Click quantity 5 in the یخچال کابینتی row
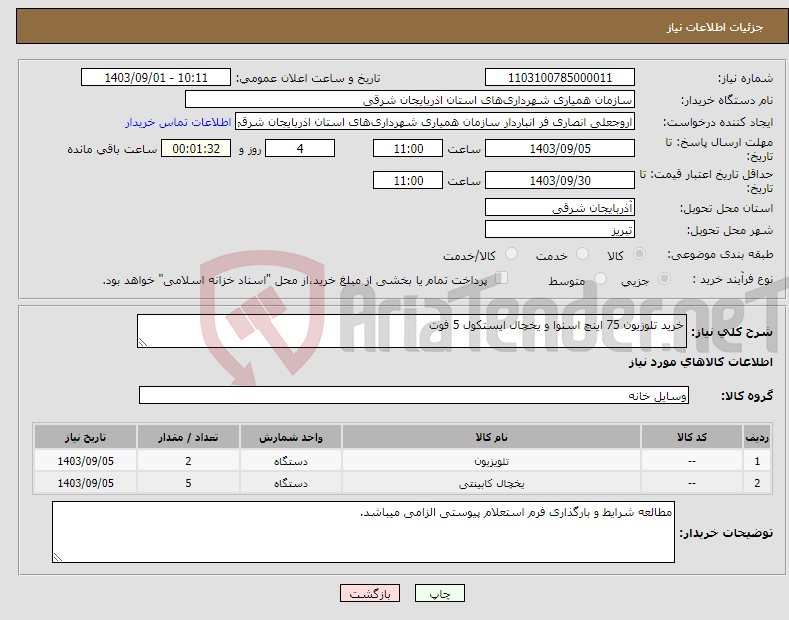 point(188,483)
